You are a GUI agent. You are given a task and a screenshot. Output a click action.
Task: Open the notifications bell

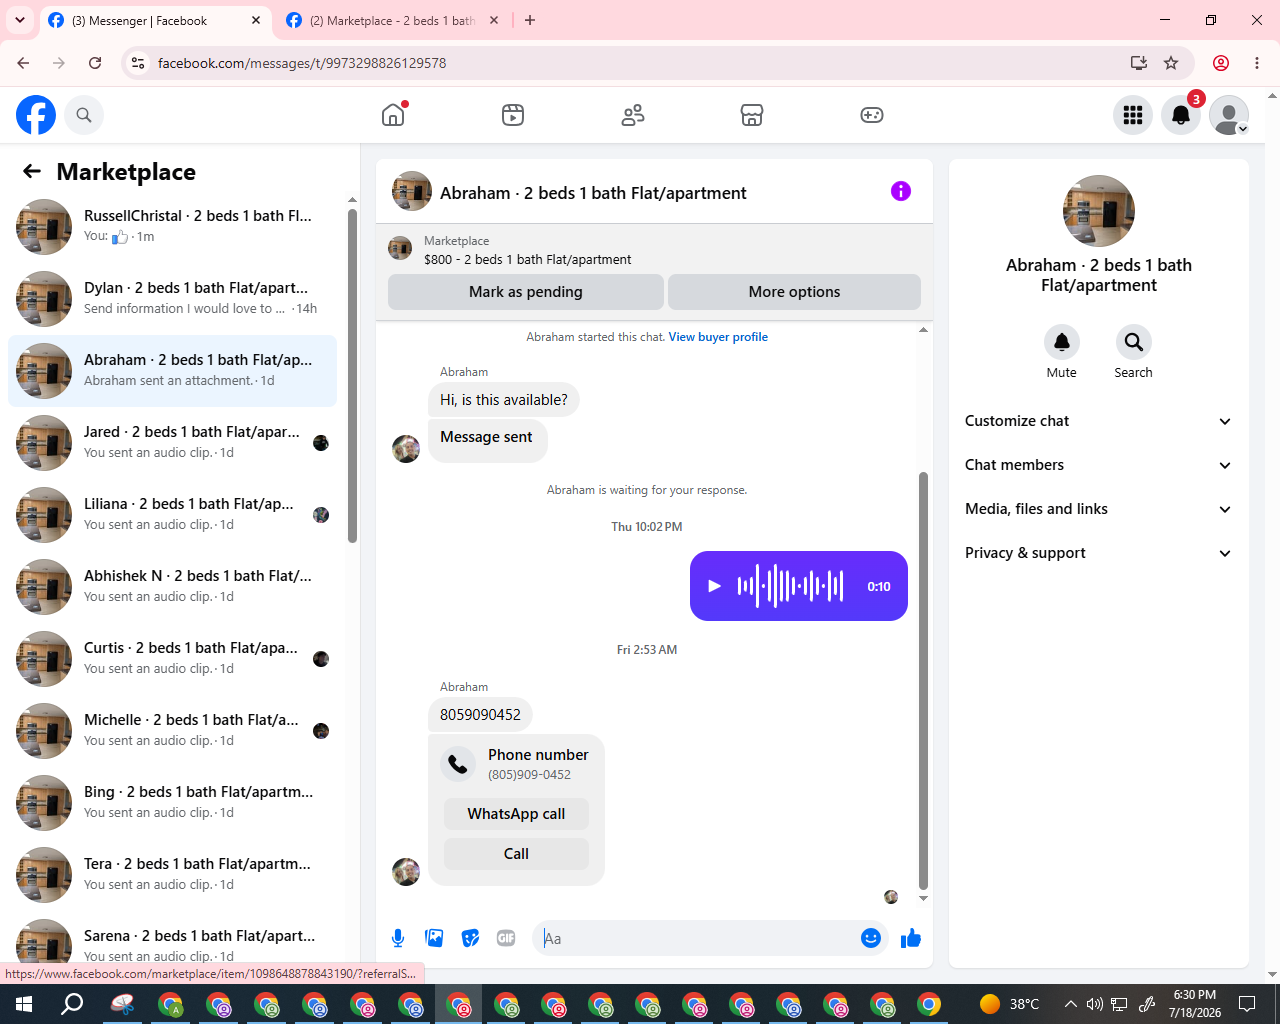[1181, 115]
